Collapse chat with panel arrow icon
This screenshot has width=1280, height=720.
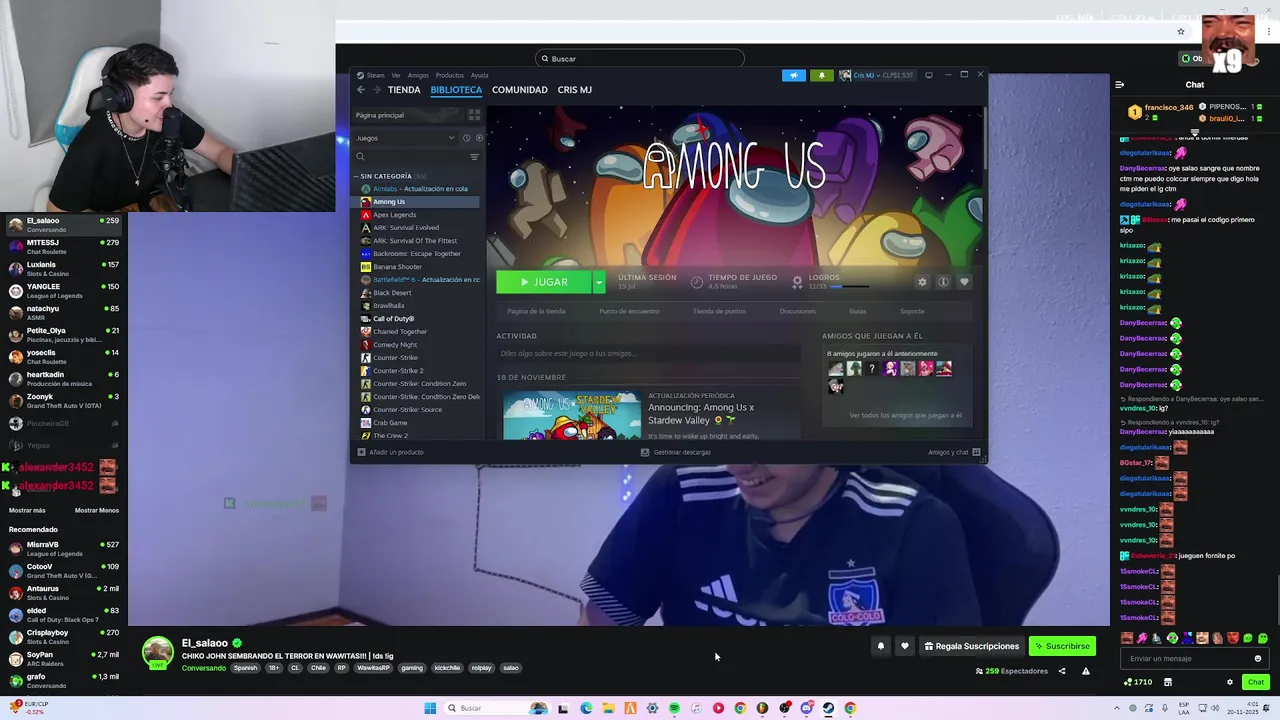1120,85
